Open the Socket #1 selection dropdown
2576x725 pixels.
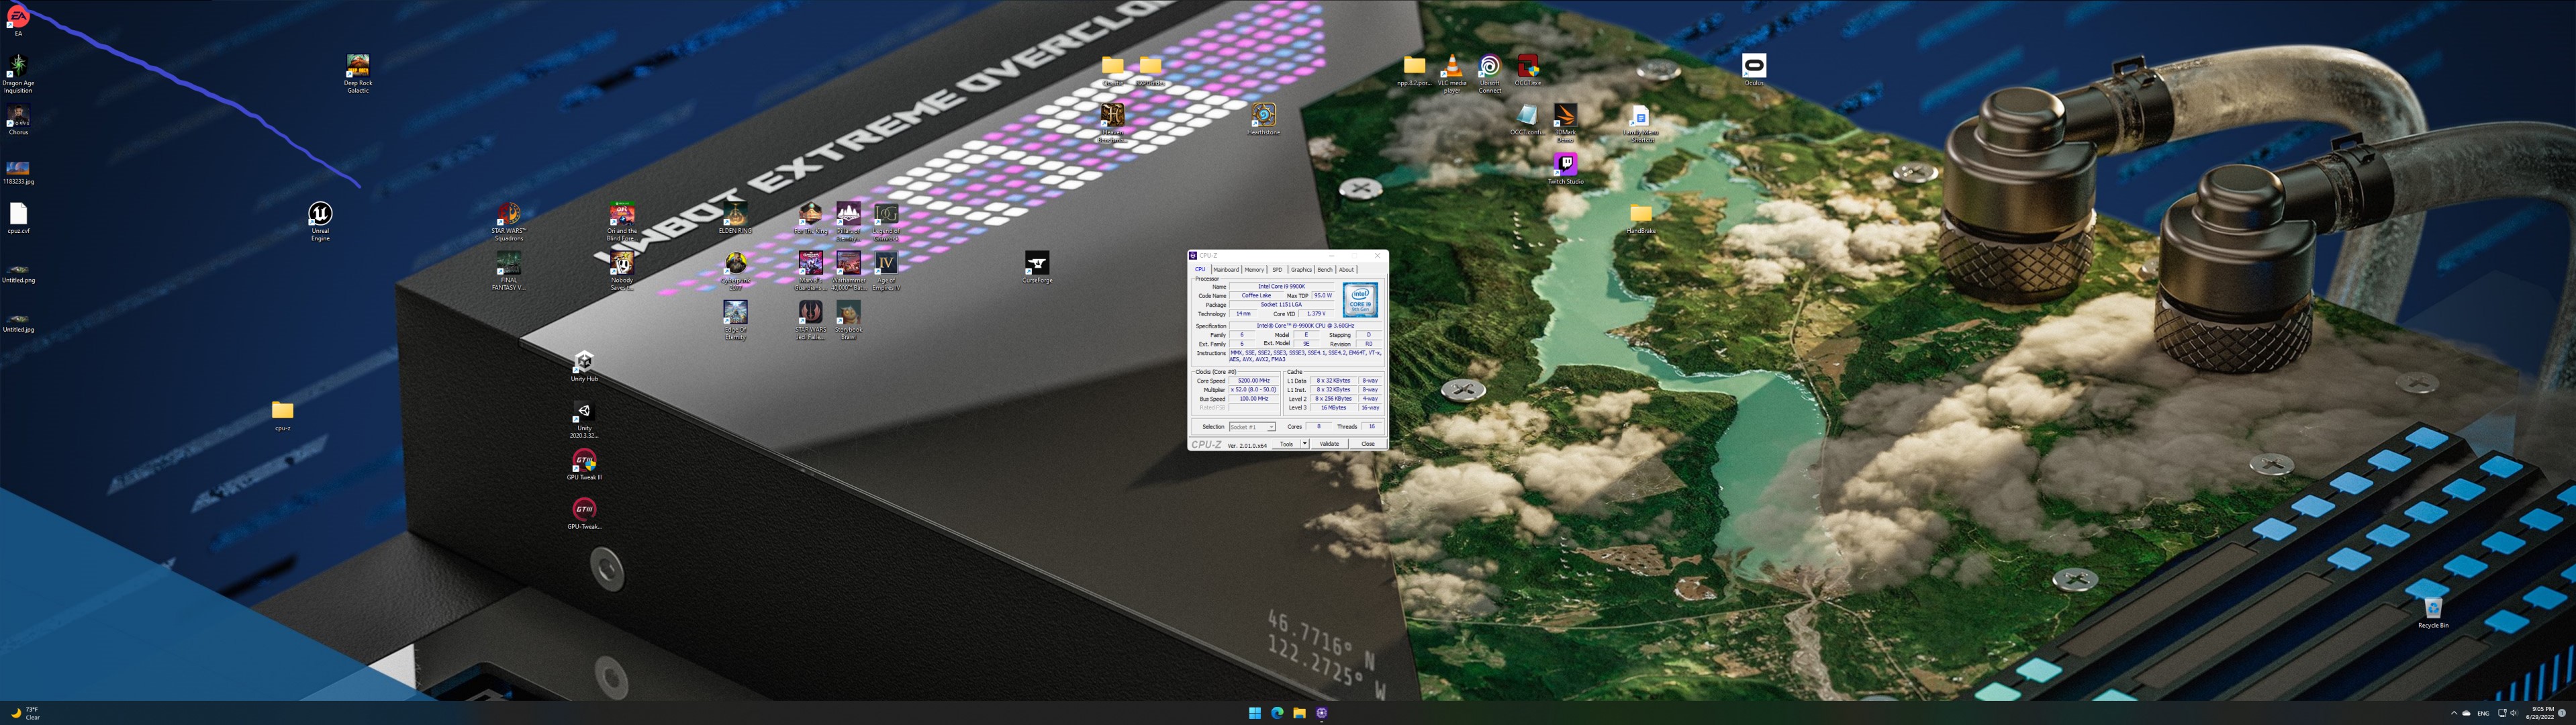pyautogui.click(x=1252, y=427)
